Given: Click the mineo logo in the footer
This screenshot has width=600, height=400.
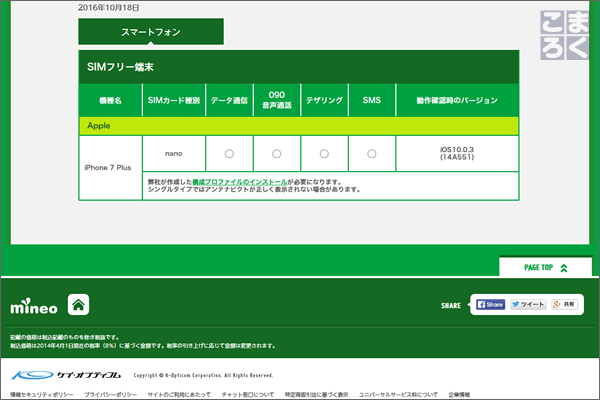Looking at the screenshot, I should (34, 306).
